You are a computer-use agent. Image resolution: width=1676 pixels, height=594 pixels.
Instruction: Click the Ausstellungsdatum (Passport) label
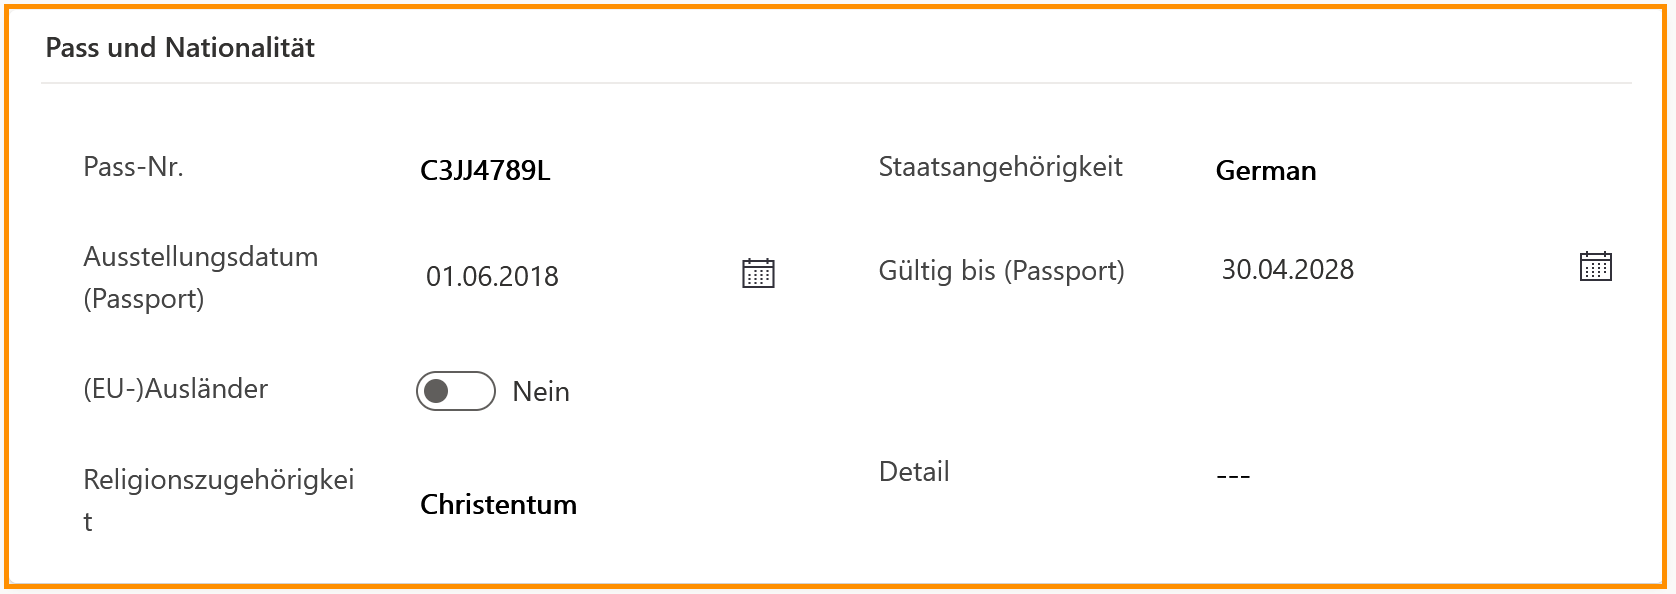coord(200,277)
